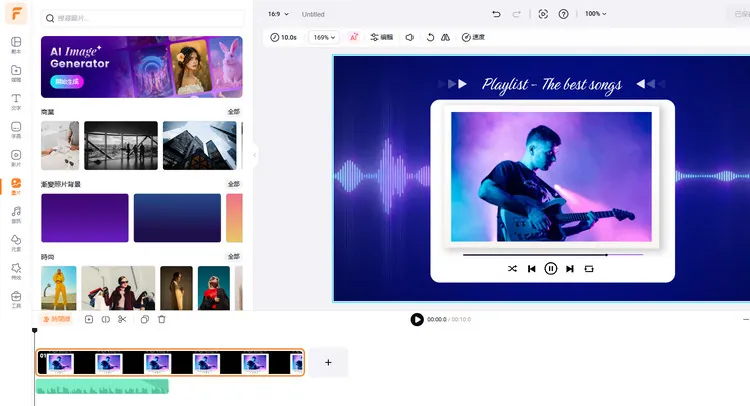Click the next-track icon in canvas player

[570, 269]
